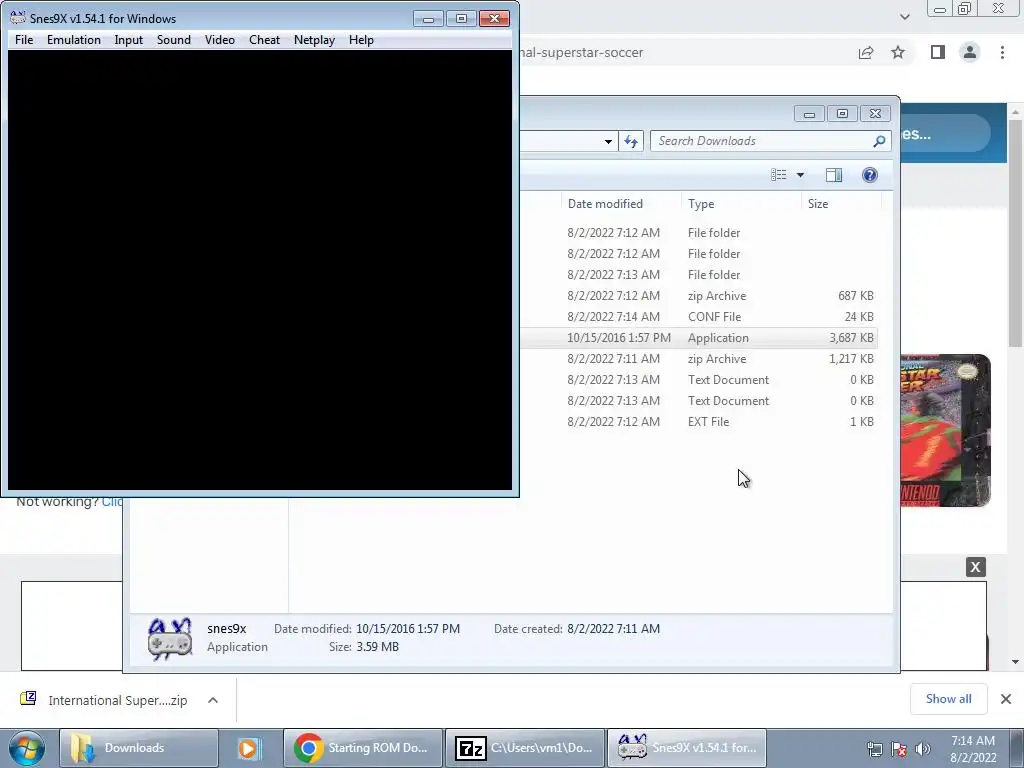Click the Change your view icon in Explorer
This screenshot has width=1024, height=768.
(778, 175)
